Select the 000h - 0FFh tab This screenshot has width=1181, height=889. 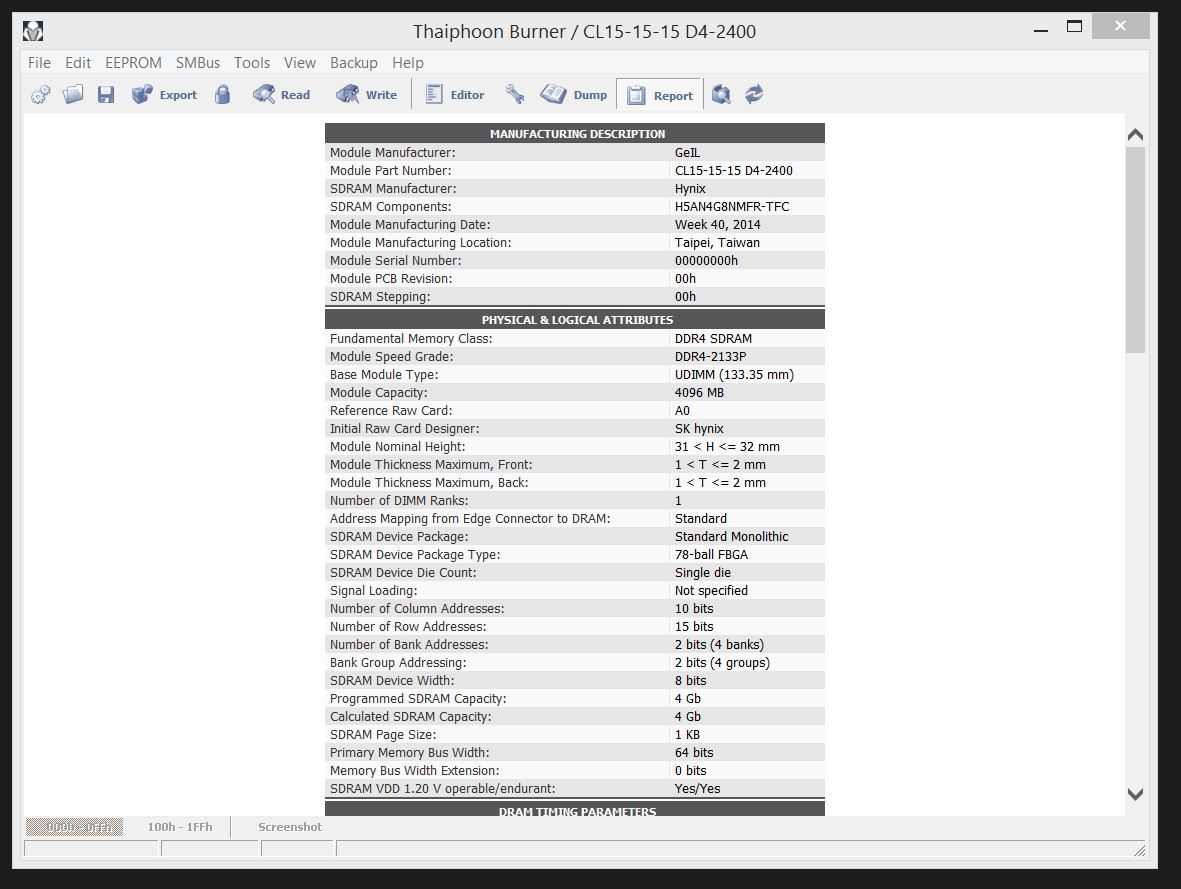pos(75,826)
